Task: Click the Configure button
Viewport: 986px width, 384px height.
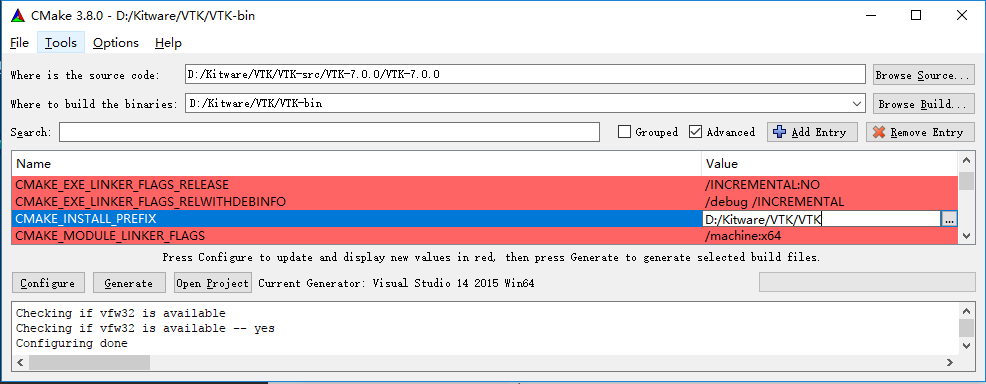Action: pos(47,283)
